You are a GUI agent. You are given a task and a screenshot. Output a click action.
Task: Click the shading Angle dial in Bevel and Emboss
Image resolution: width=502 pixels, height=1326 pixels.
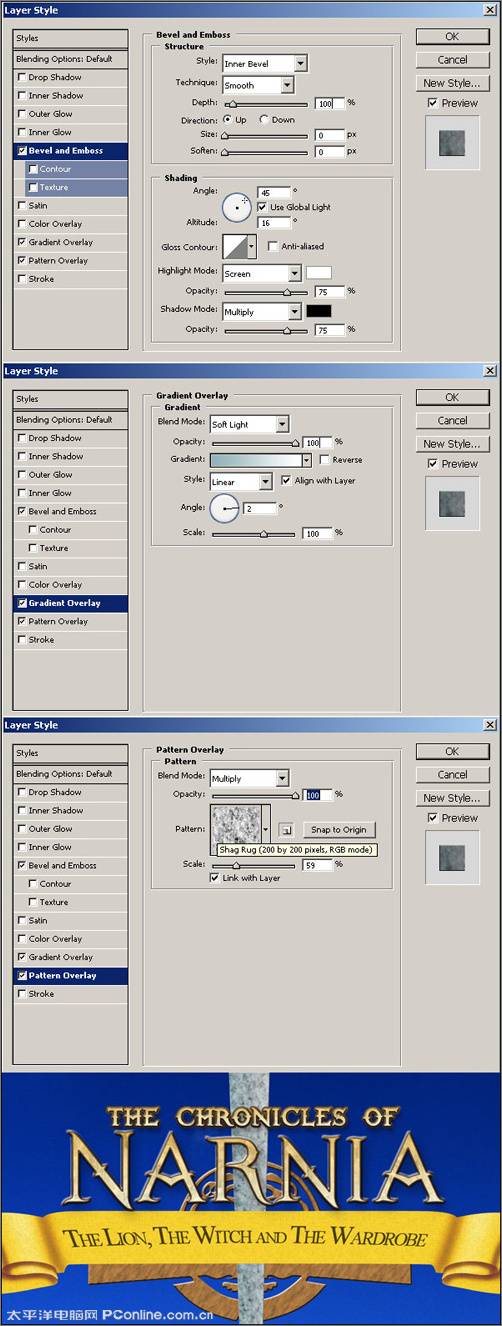click(x=237, y=208)
